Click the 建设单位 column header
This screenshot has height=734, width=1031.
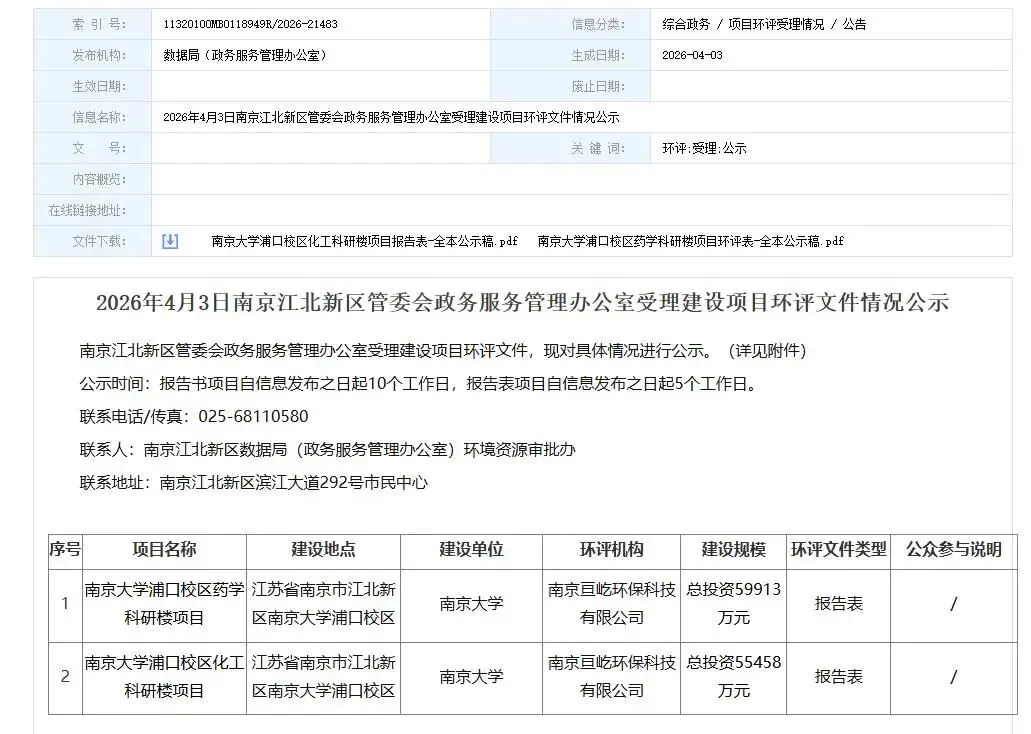click(x=471, y=551)
